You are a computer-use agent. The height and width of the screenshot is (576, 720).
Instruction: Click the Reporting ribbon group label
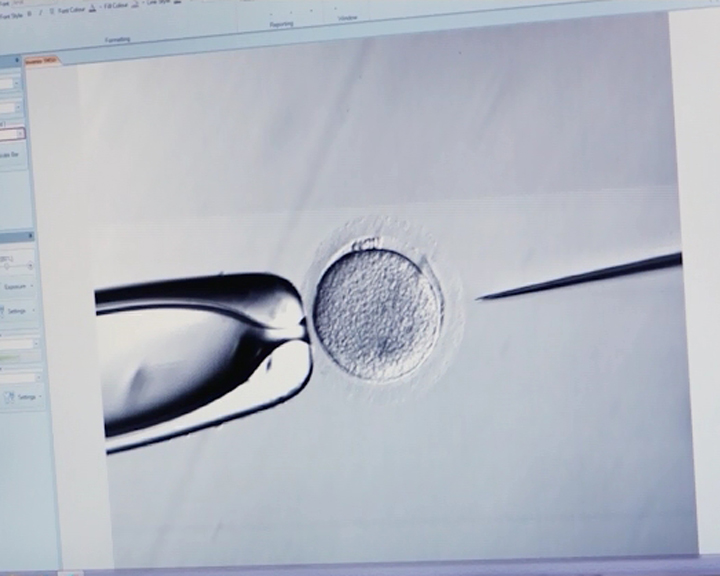tap(281, 24)
